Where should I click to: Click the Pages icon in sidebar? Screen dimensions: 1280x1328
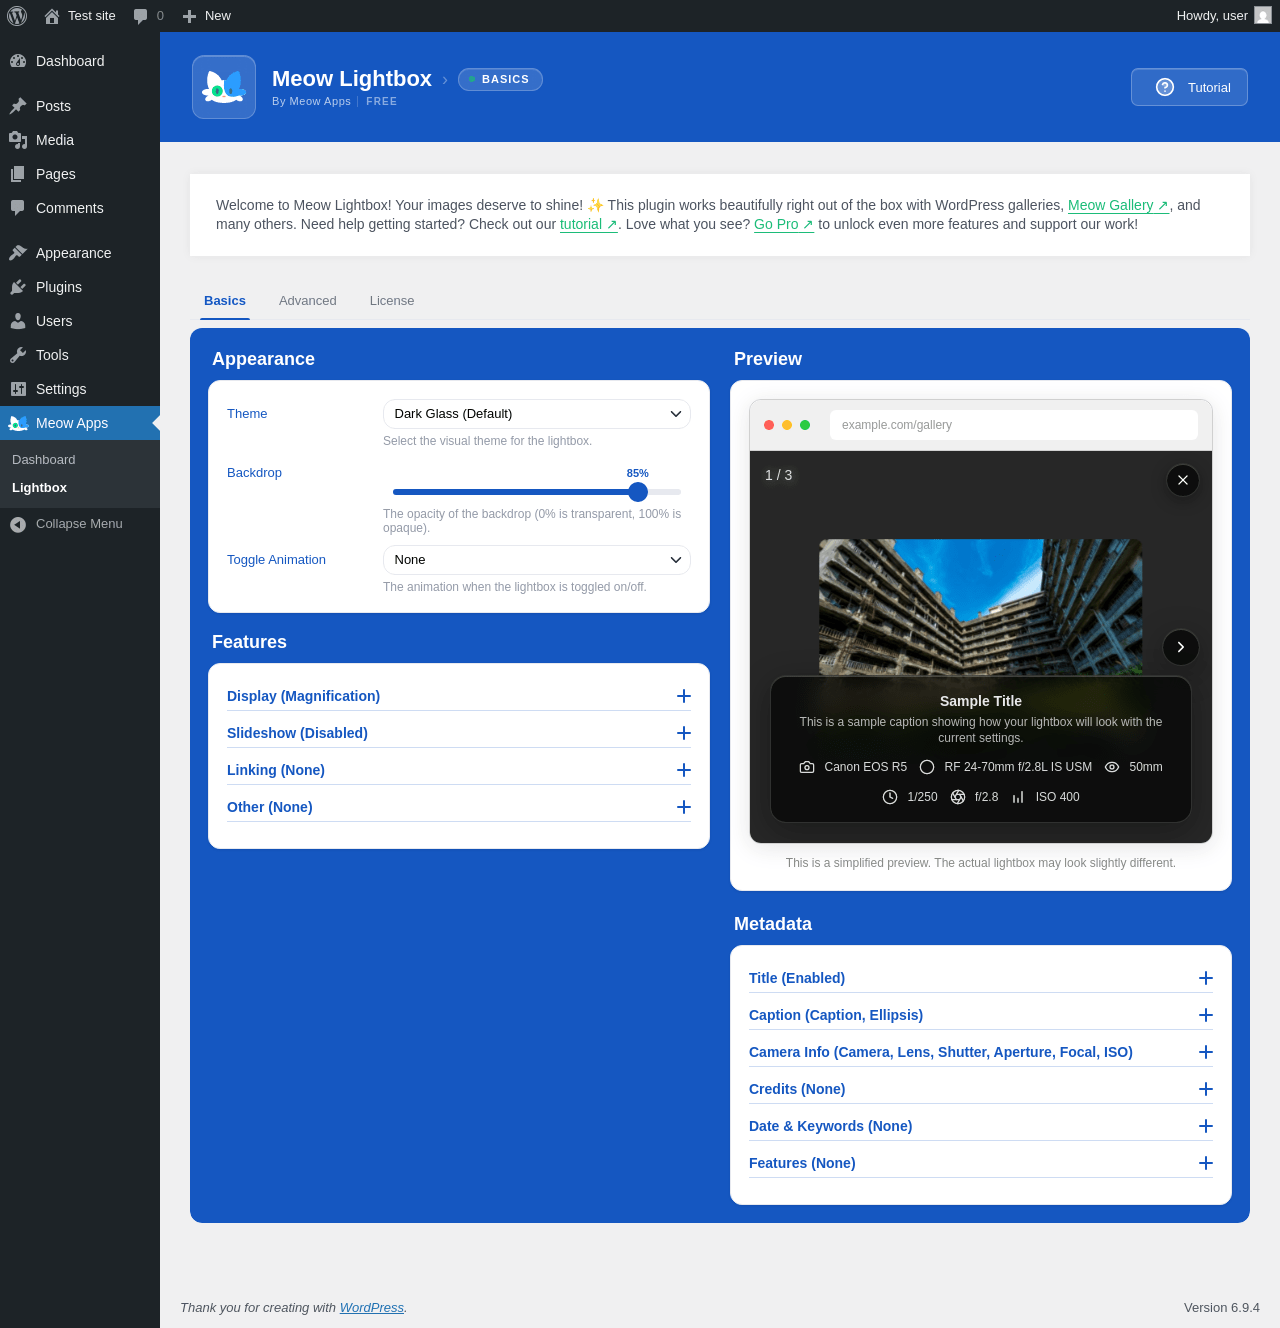click(x=18, y=174)
